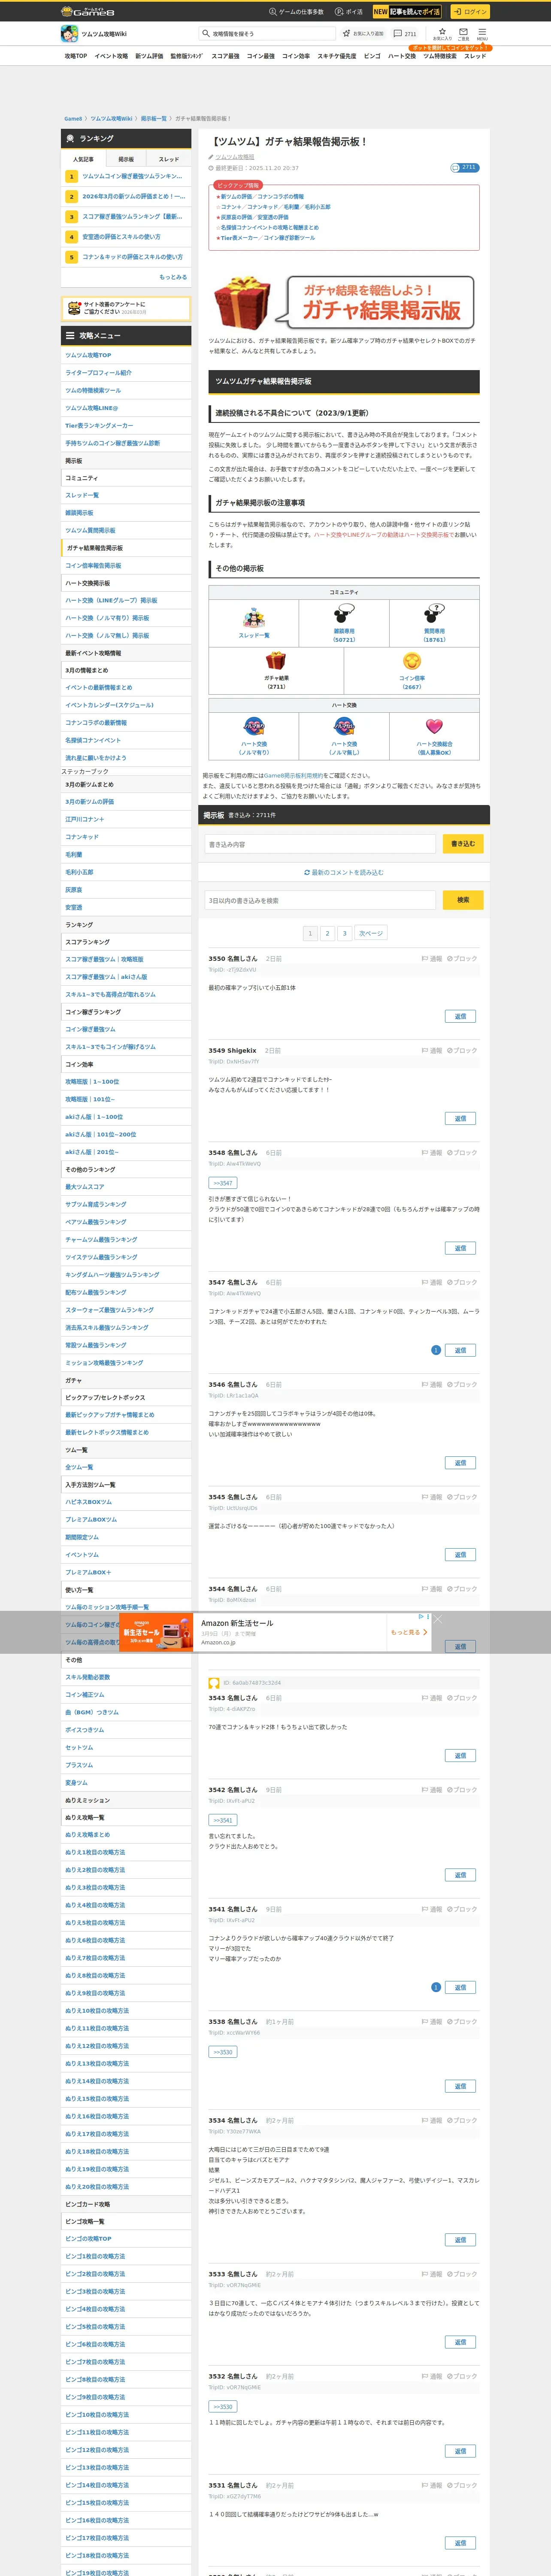Click the ガチャ結果 gift box icon
The width and height of the screenshot is (551, 2576).
click(x=276, y=661)
